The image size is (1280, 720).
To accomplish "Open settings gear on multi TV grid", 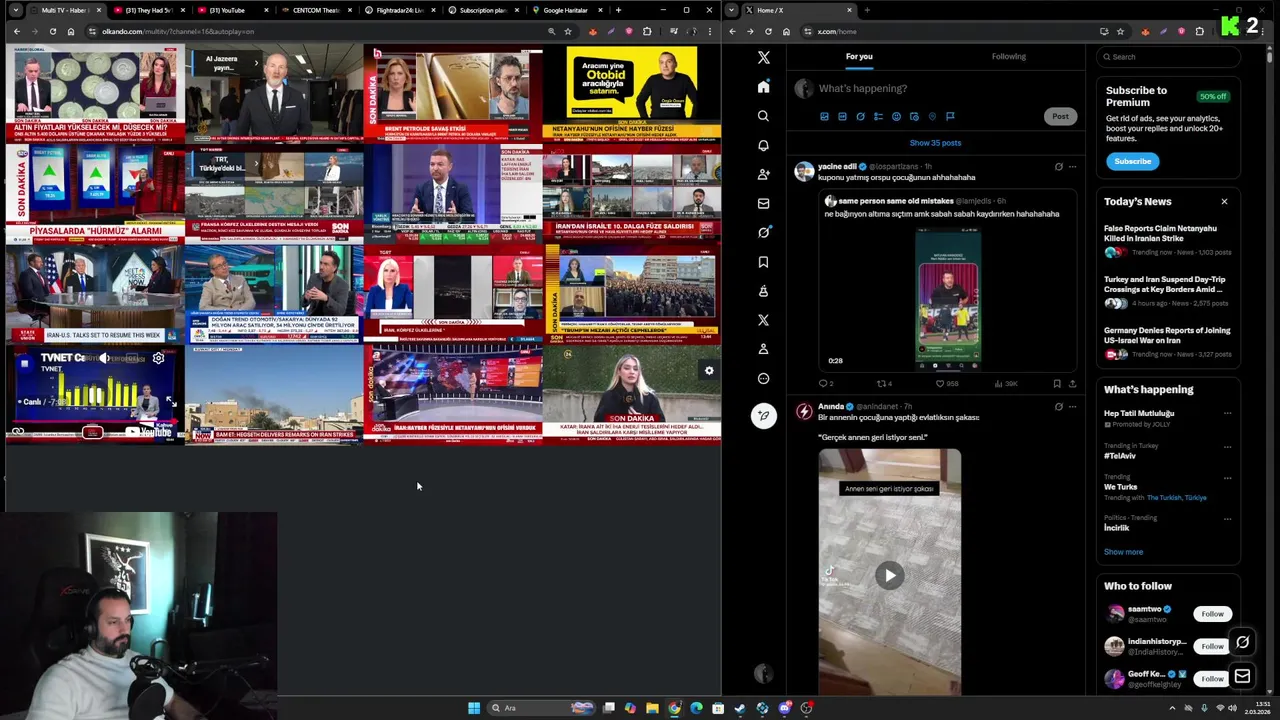I will (x=709, y=370).
